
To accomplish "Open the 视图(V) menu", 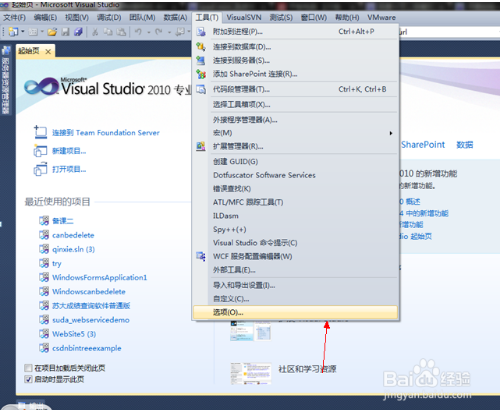I will [77, 17].
